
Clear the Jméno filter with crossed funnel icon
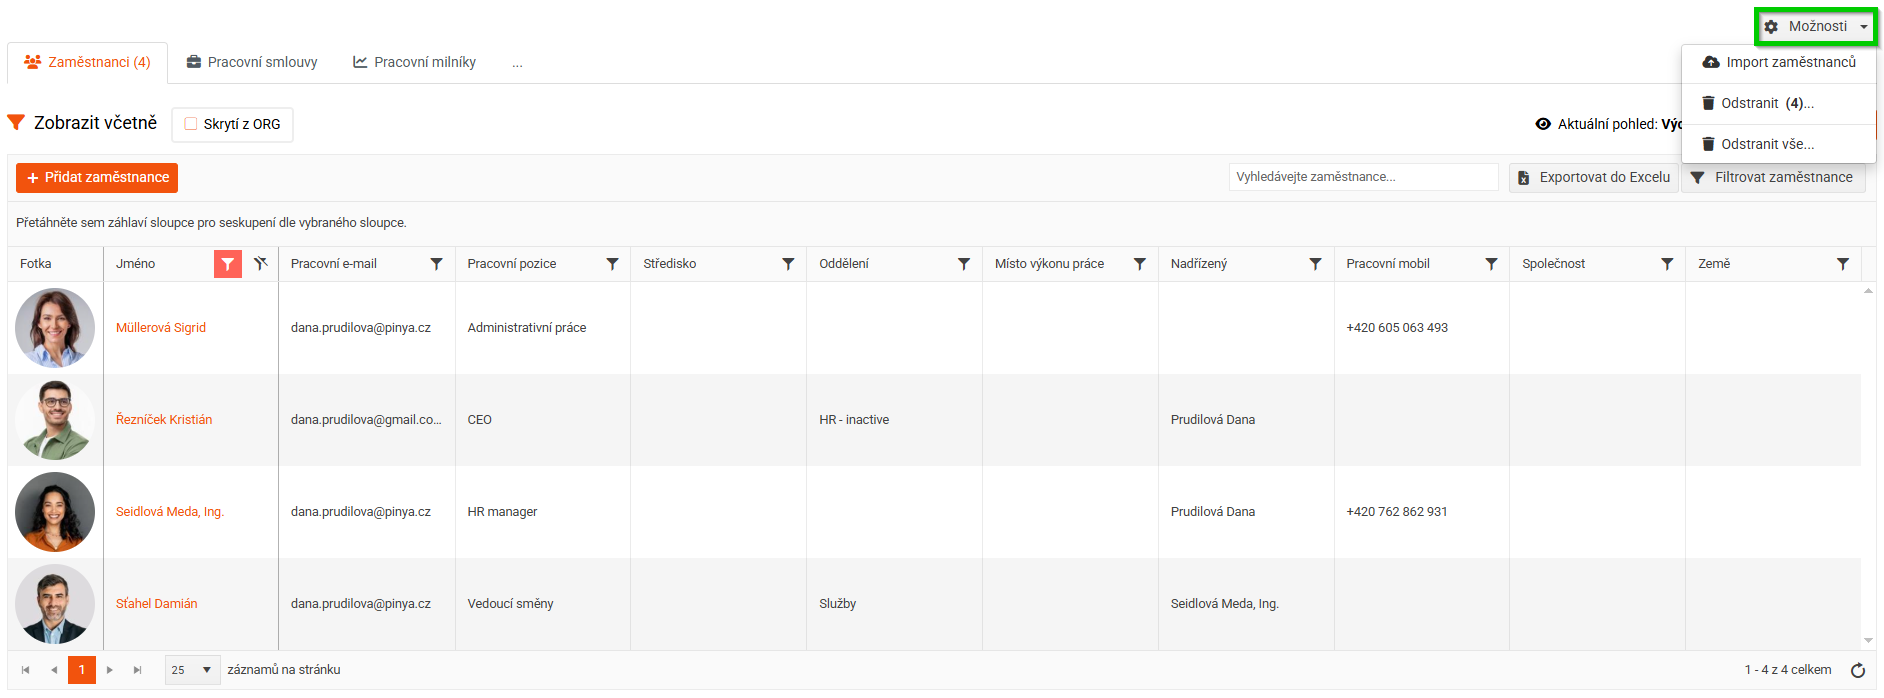(x=261, y=264)
